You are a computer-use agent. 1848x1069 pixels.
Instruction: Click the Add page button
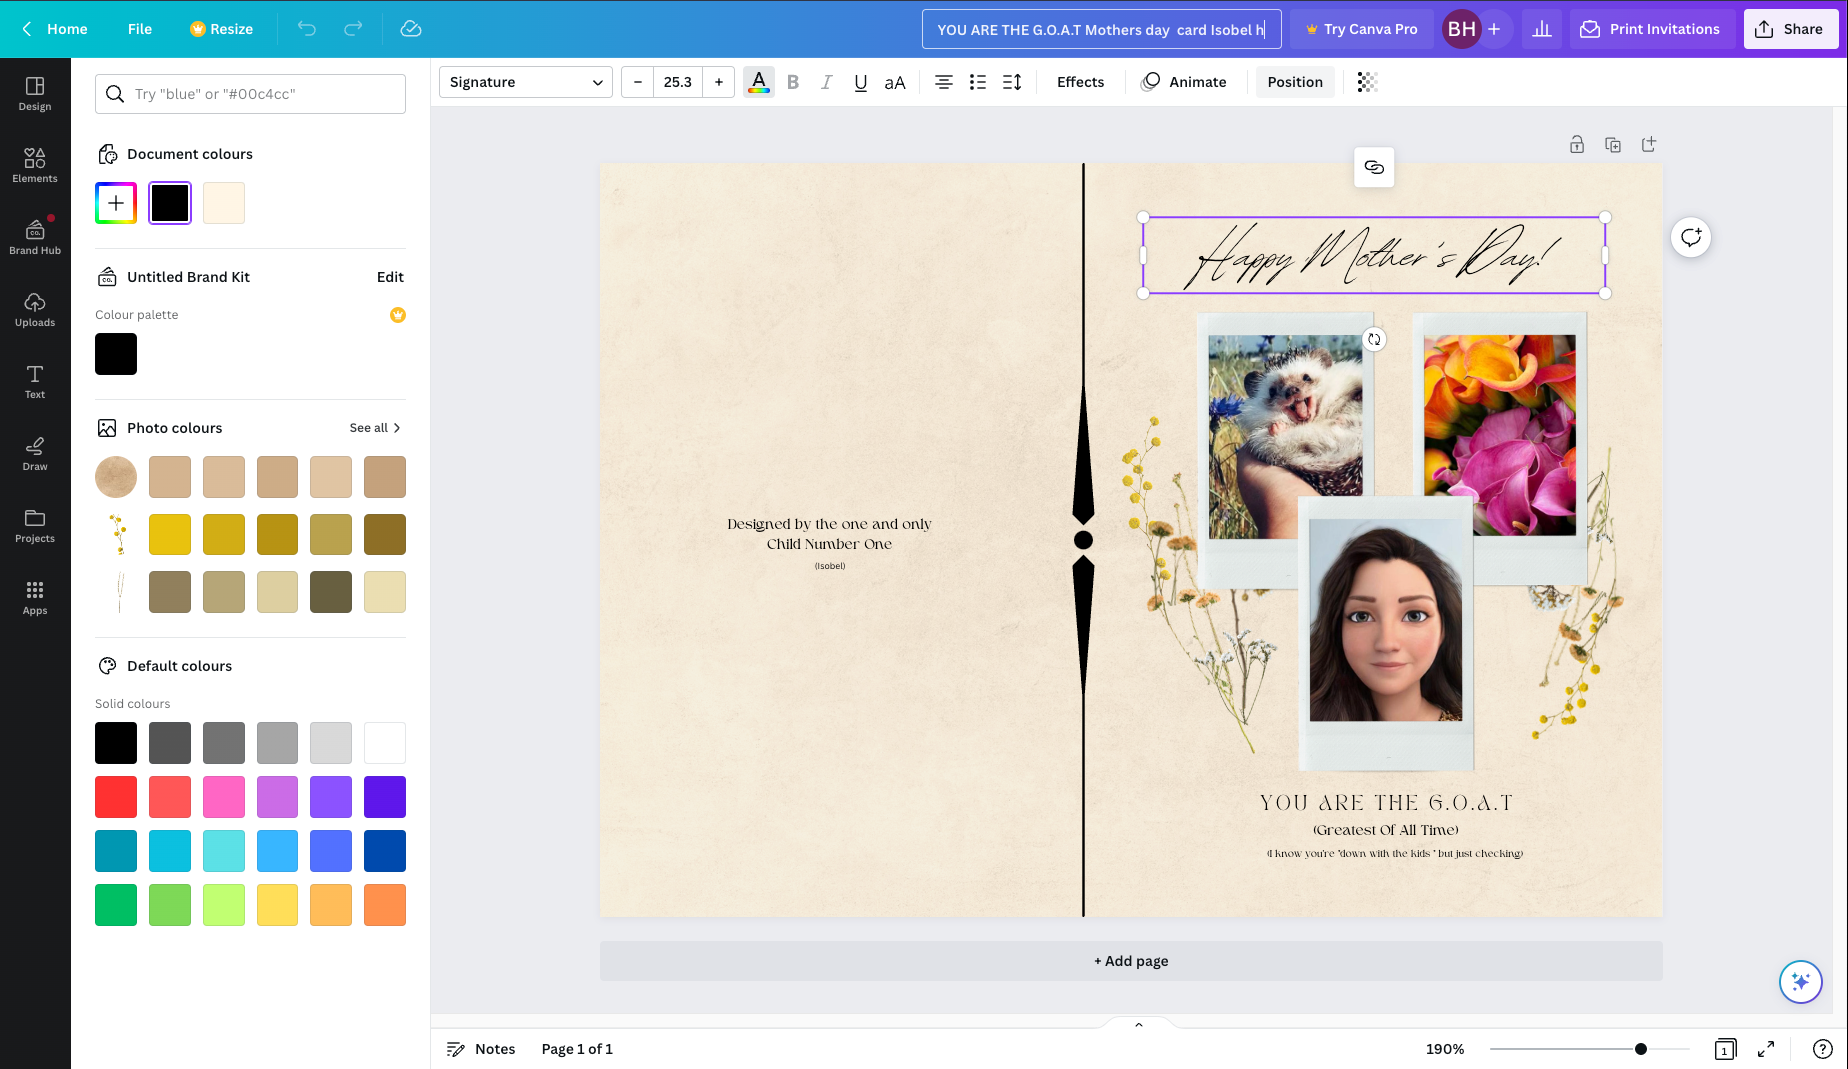click(1131, 961)
